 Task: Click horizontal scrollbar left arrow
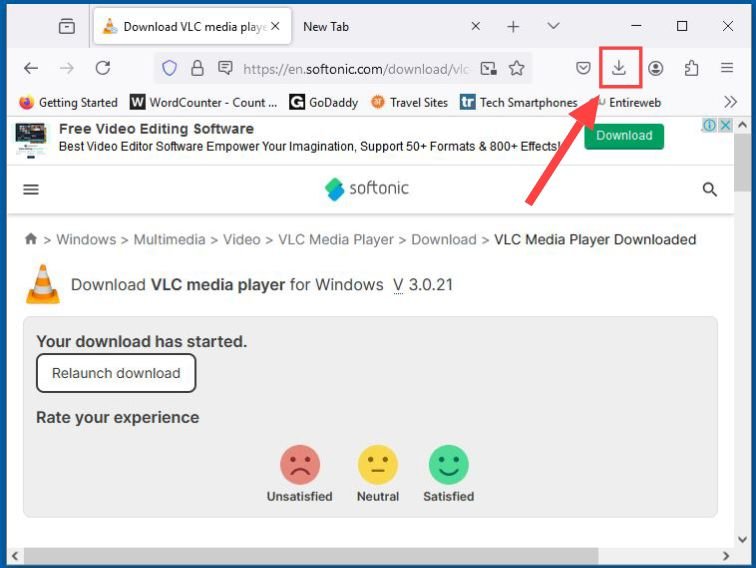click(15, 556)
